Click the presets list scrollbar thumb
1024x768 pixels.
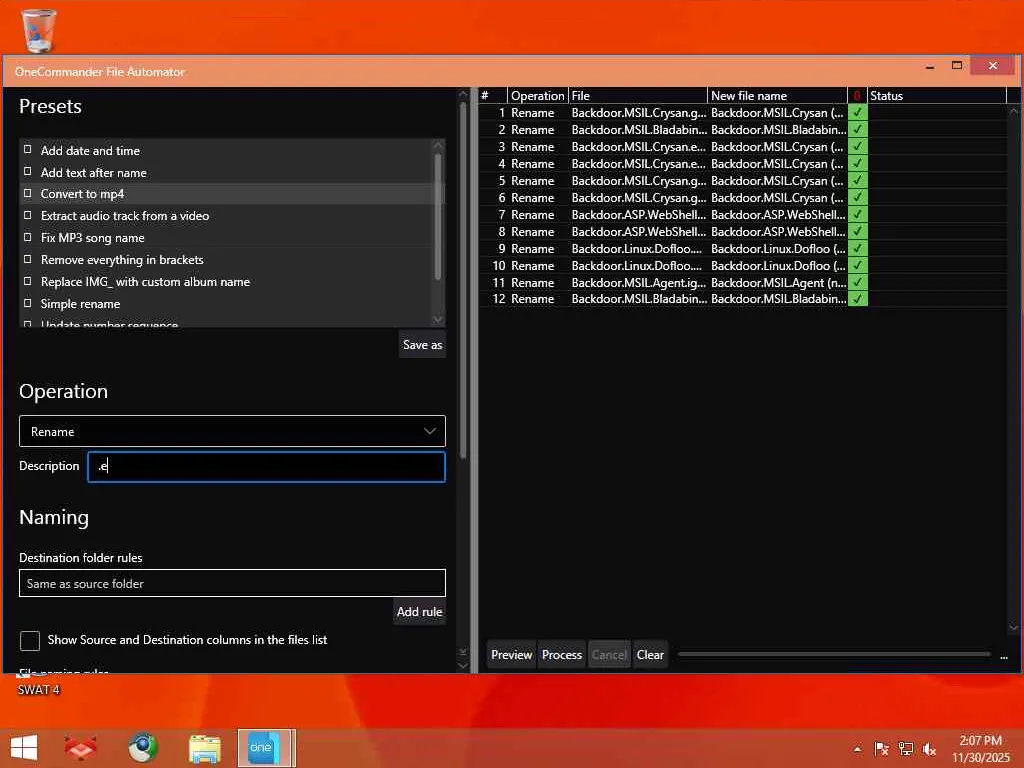[438, 216]
